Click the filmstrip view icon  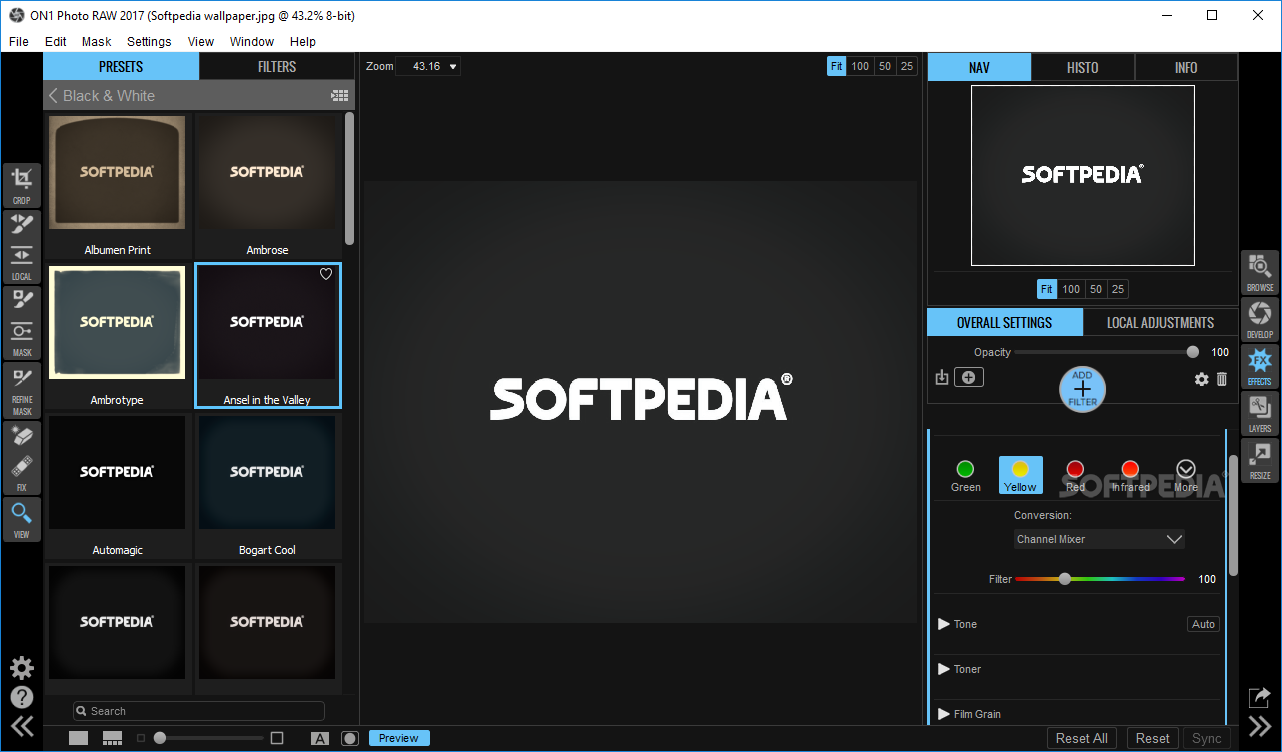tap(113, 738)
